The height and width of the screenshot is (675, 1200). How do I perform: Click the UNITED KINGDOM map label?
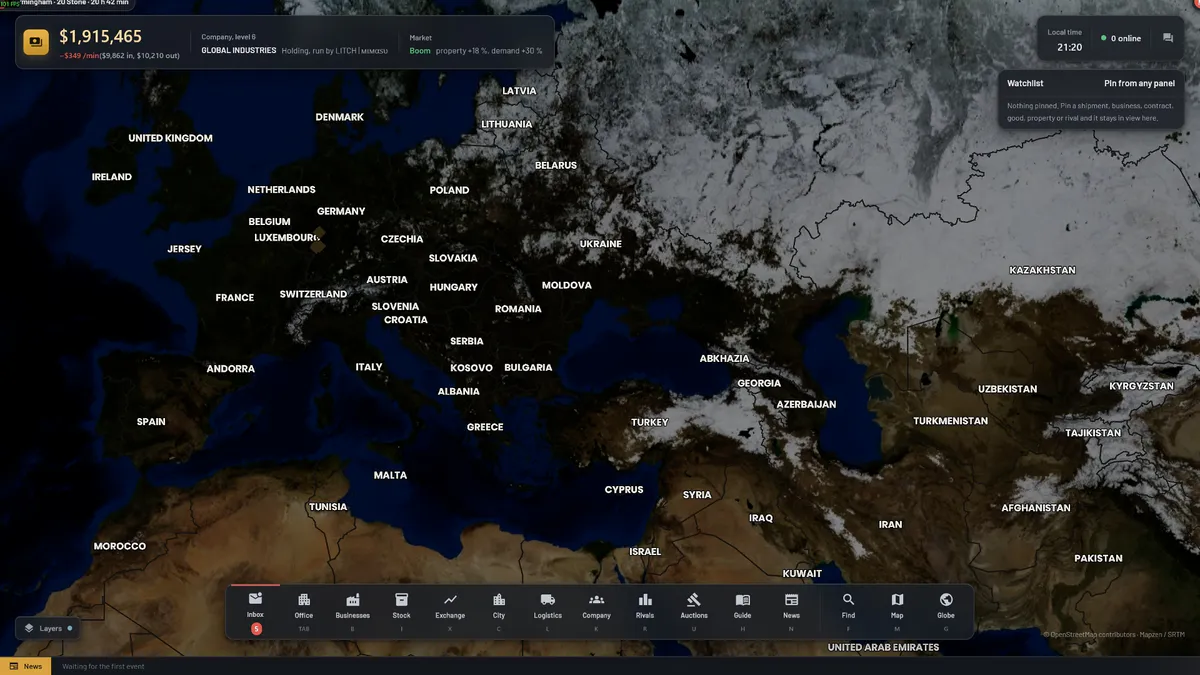pyautogui.click(x=171, y=138)
